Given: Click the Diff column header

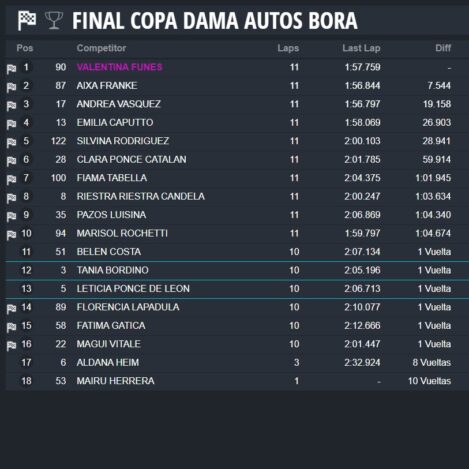Looking at the screenshot, I should pos(443,48).
